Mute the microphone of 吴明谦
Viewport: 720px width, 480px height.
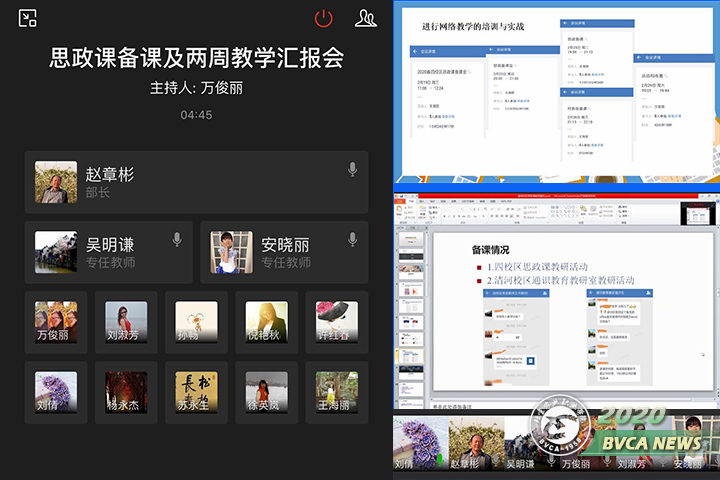(177, 240)
